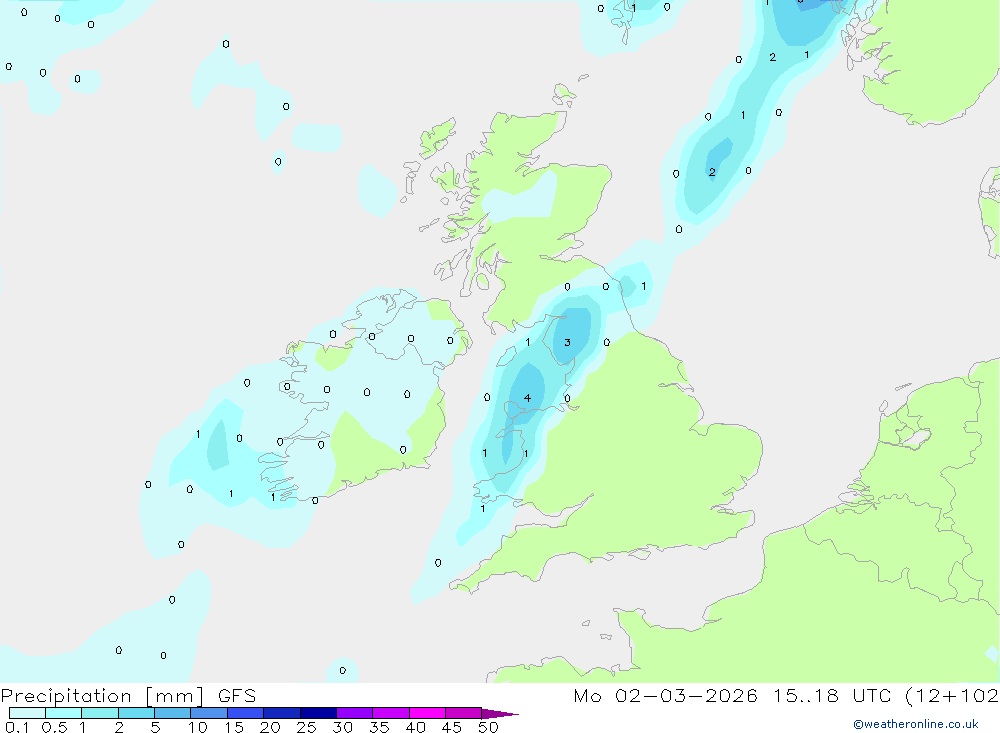Click the 0.1–0.5 mm palest cyan legend swatch
The height and width of the screenshot is (733, 1000).
point(27,713)
